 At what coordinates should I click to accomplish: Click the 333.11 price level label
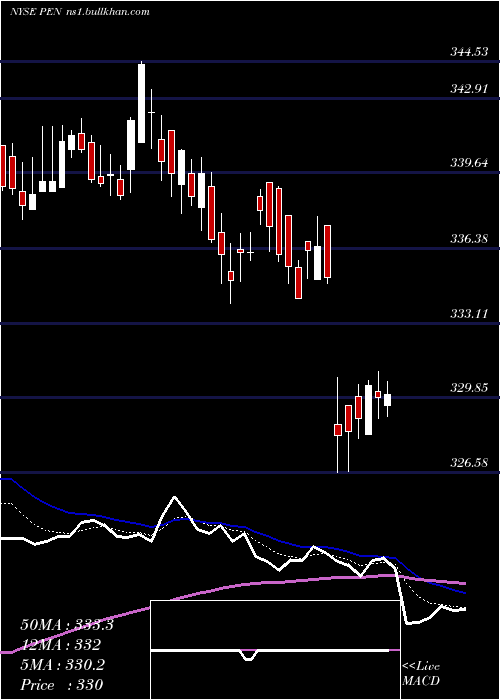tap(469, 314)
